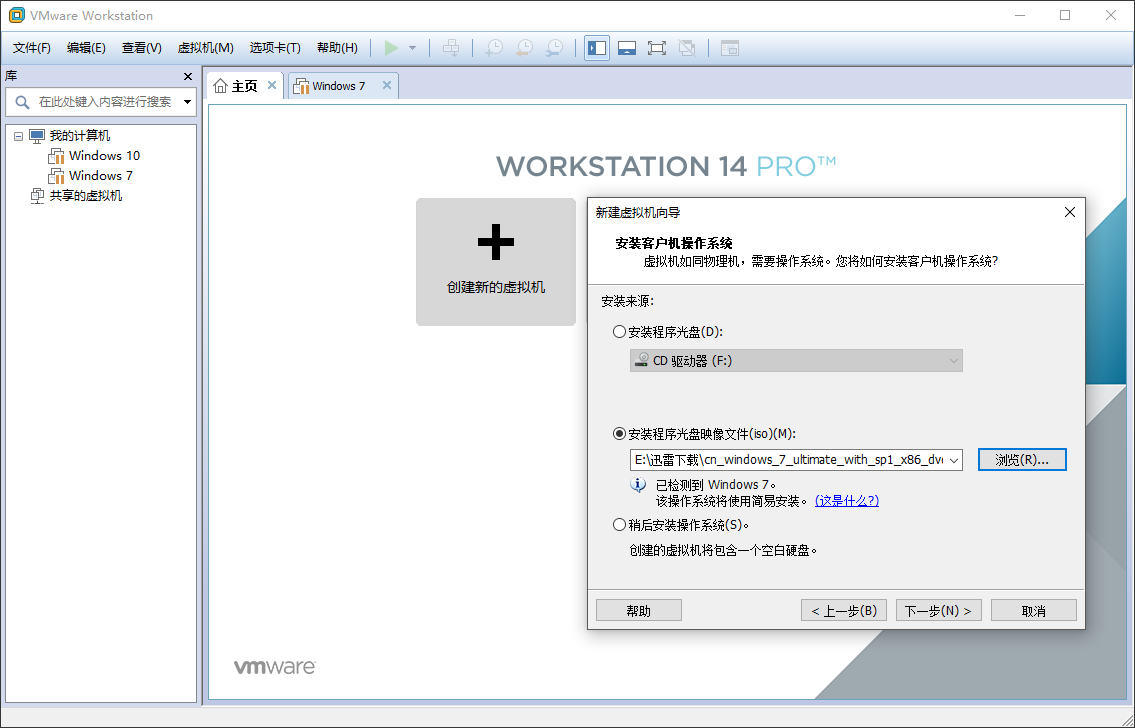The height and width of the screenshot is (728, 1135).
Task: Click the 浏览(R)... browse button
Action: [x=1022, y=460]
